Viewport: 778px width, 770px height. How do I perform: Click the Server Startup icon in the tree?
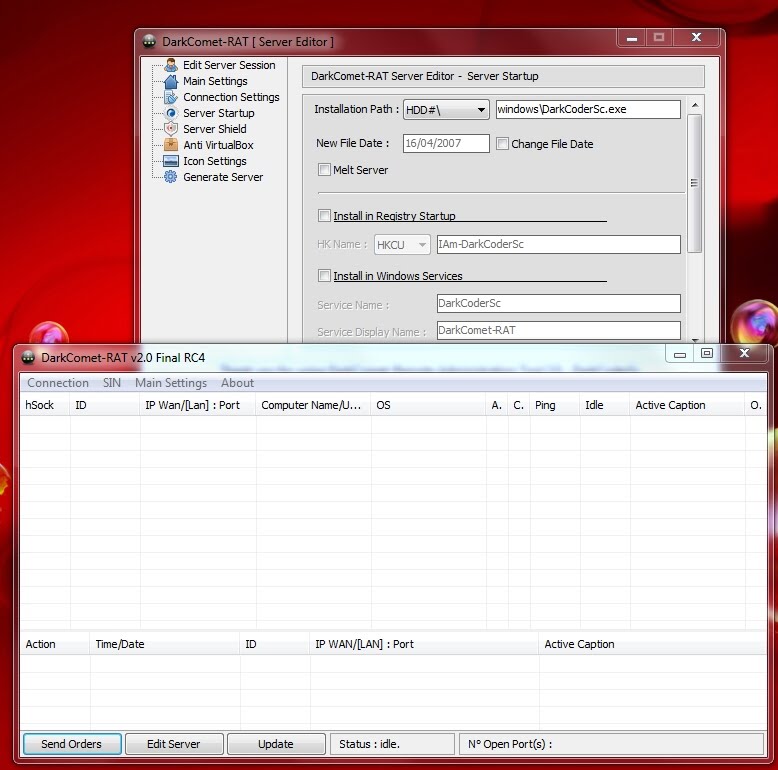click(x=171, y=113)
